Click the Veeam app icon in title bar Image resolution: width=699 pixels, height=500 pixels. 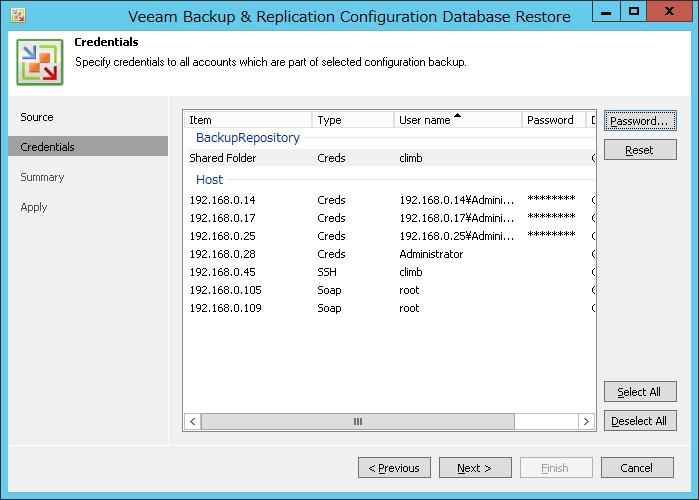[18, 16]
